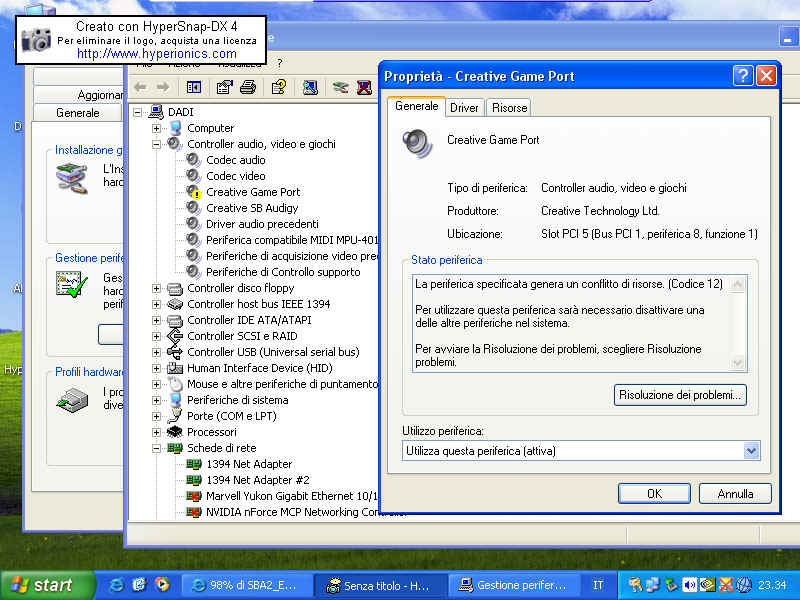Screen dimensions: 800x600
Task: Expand Controller IDE ATA/ATAPI node
Action: tap(157, 320)
